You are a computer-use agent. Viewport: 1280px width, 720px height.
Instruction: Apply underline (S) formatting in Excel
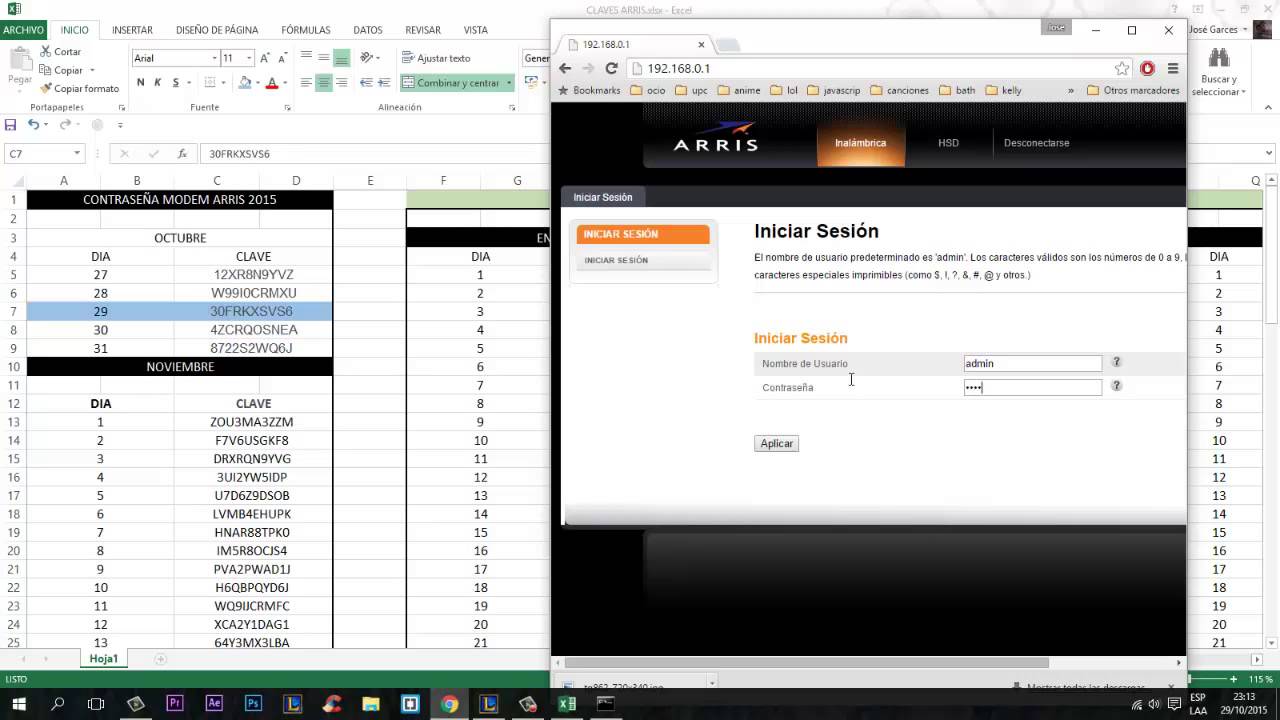point(175,83)
